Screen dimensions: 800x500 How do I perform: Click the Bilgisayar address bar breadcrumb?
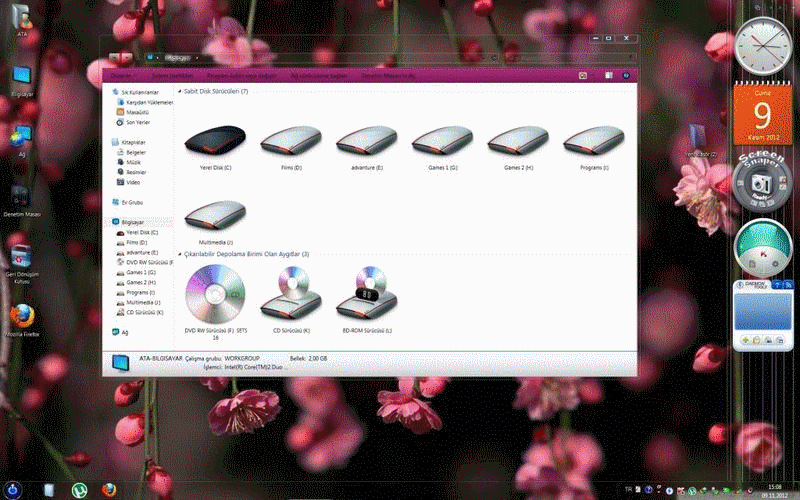[x=178, y=58]
